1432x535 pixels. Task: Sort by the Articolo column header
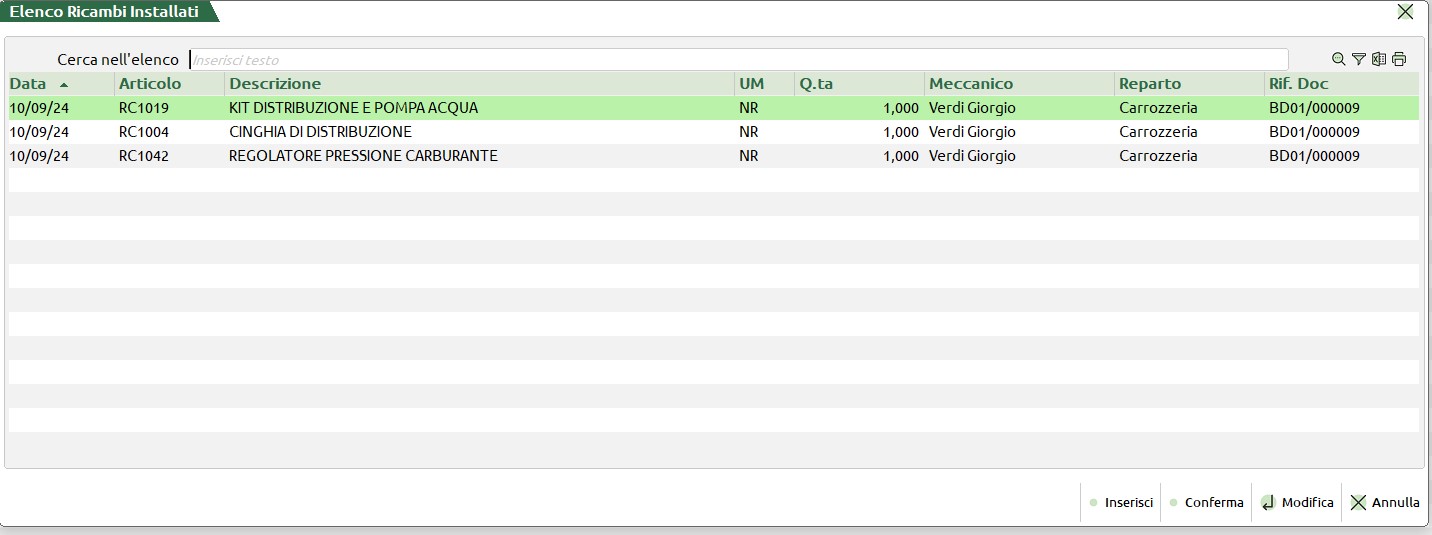pos(150,84)
